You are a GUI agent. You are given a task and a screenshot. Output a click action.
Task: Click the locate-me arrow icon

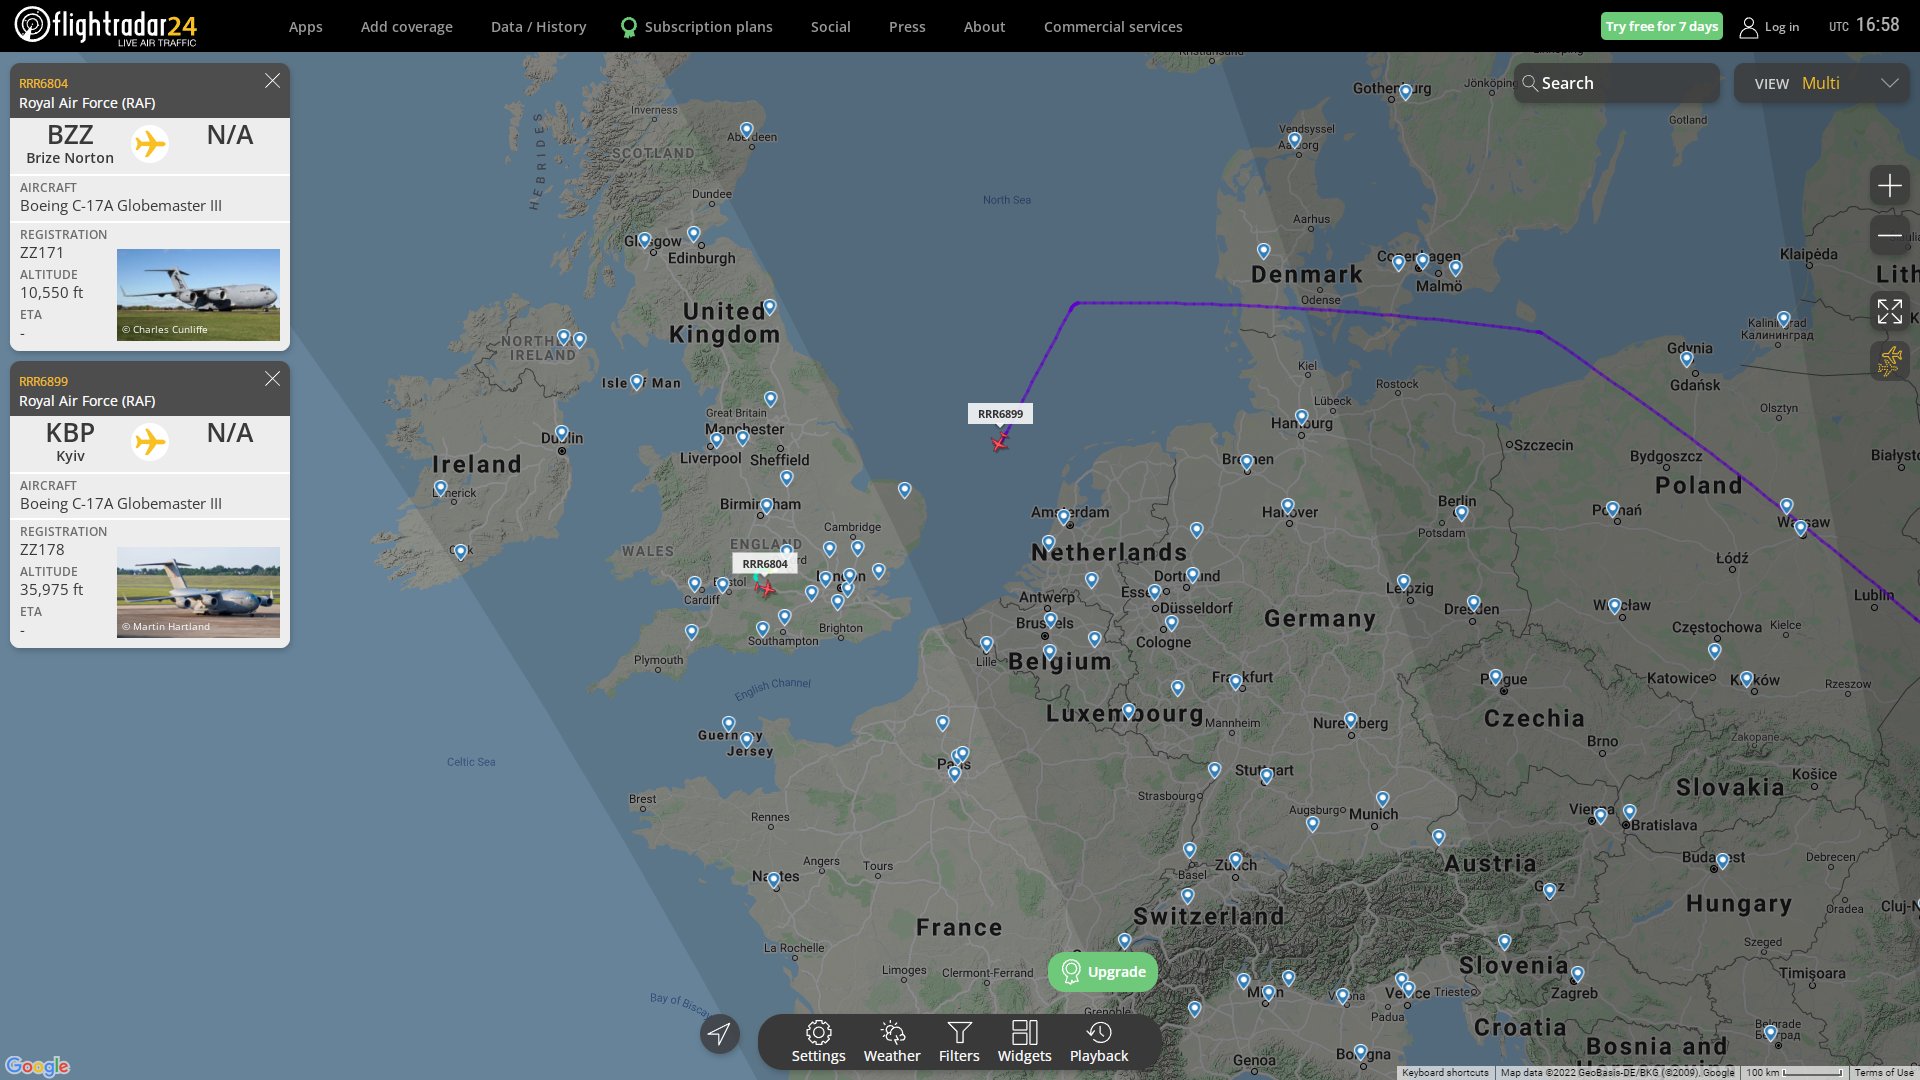719,1033
